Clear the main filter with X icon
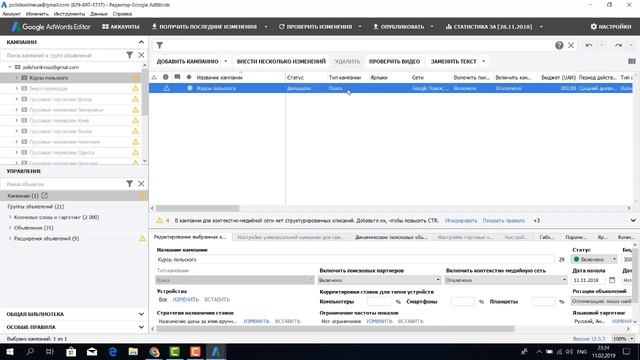 pyautogui.click(x=571, y=45)
